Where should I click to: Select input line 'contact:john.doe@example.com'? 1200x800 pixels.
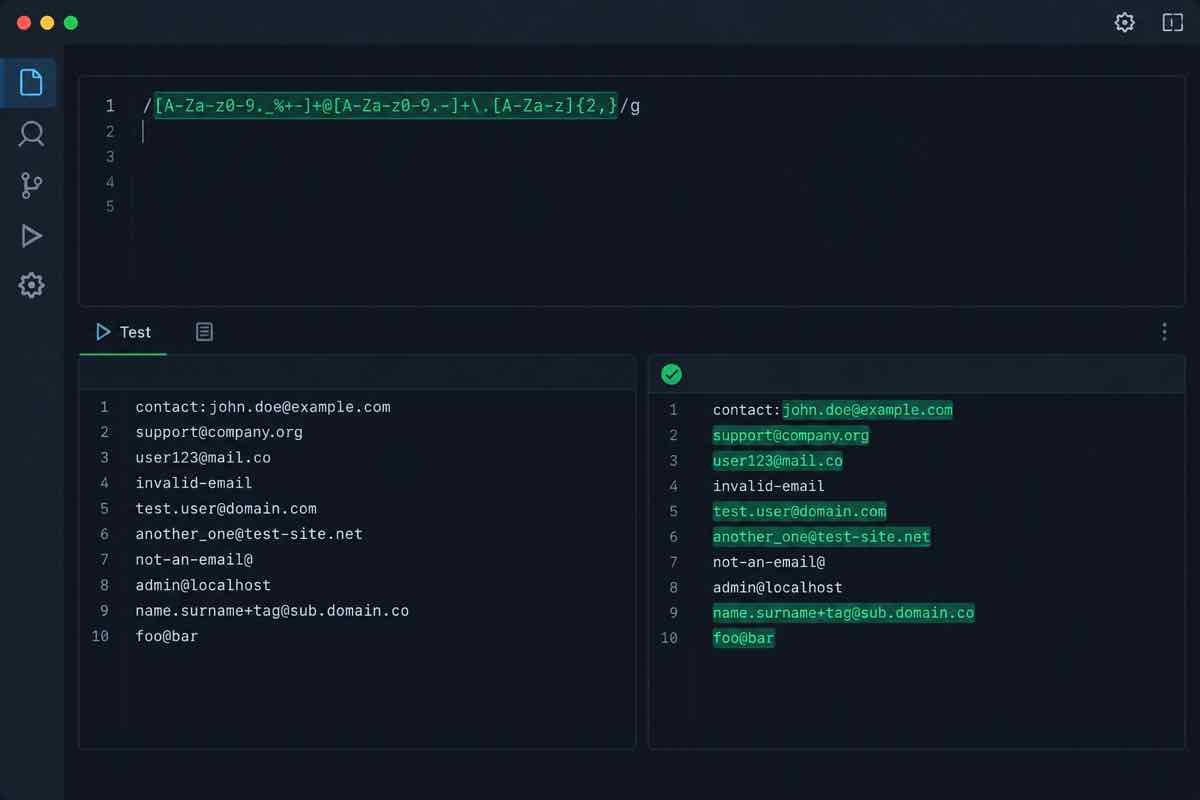point(263,407)
